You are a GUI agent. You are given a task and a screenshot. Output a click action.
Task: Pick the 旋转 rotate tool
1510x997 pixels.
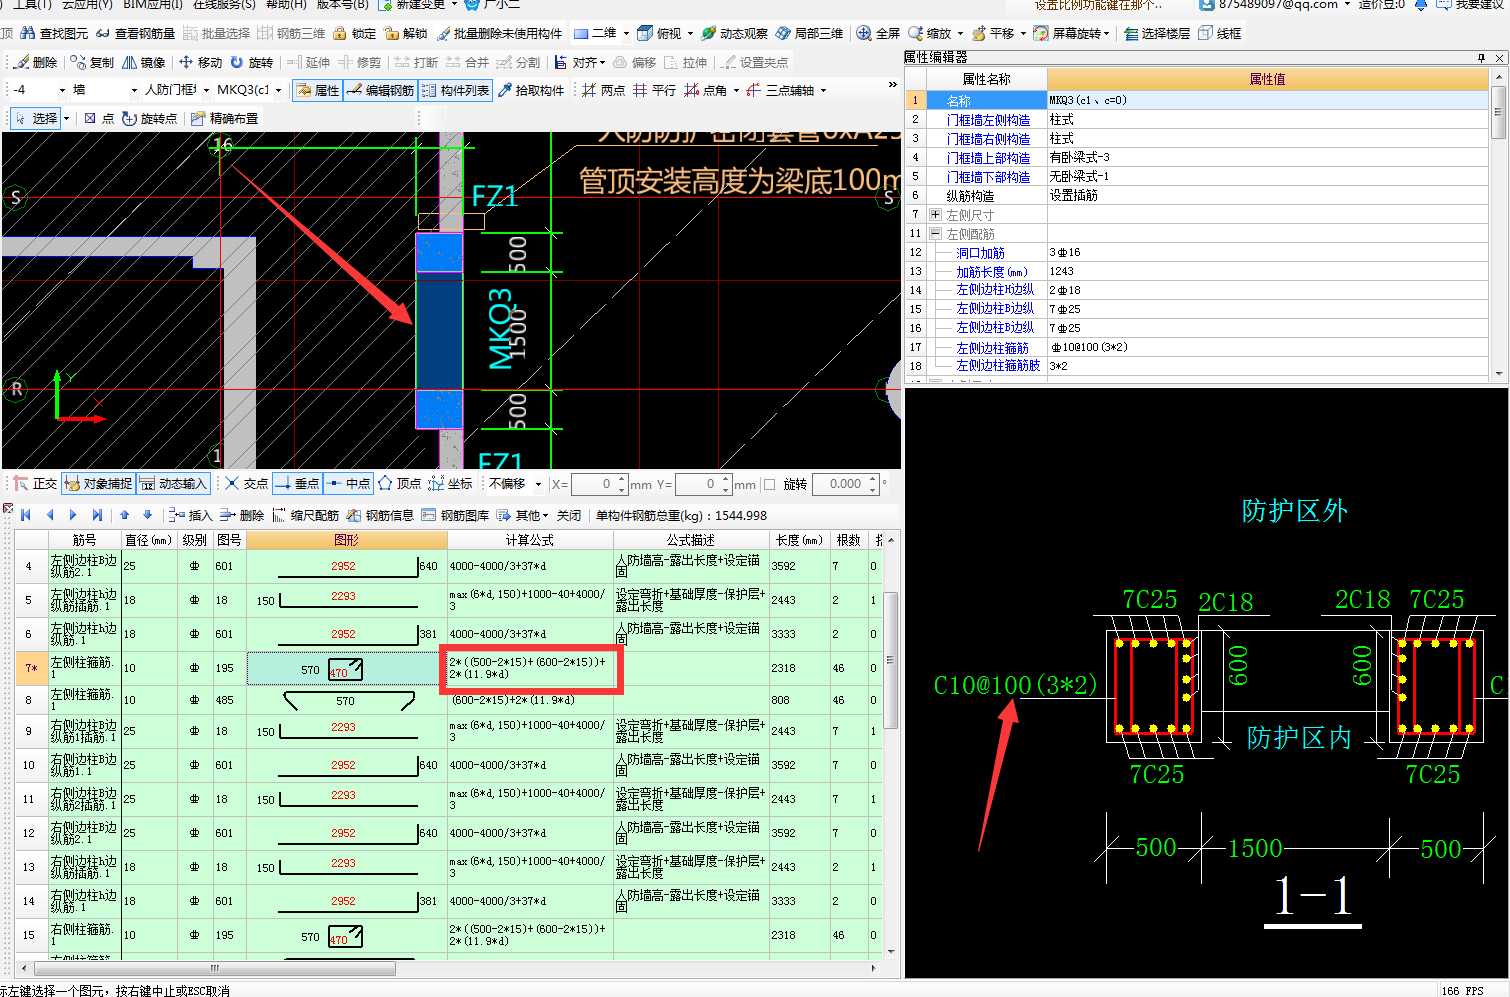252,62
